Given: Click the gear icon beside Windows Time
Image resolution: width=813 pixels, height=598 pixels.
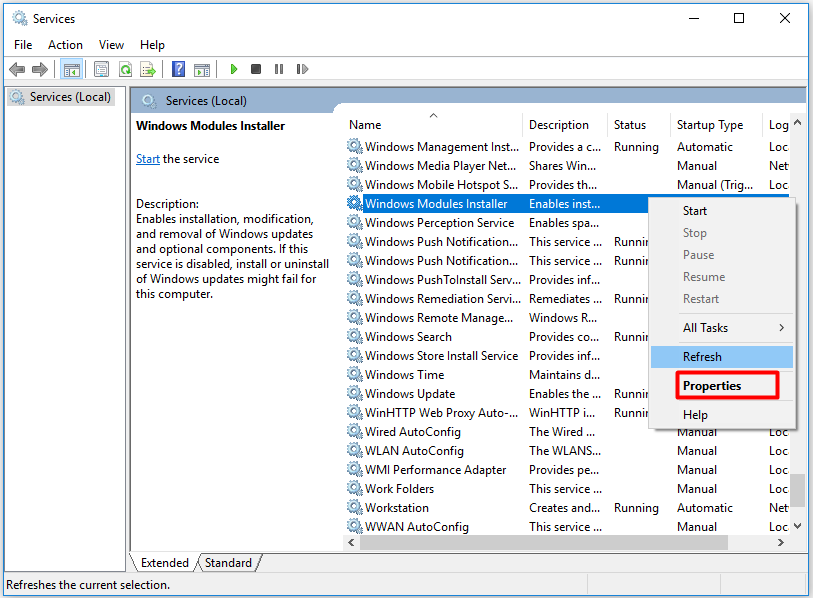Looking at the screenshot, I should click(355, 374).
